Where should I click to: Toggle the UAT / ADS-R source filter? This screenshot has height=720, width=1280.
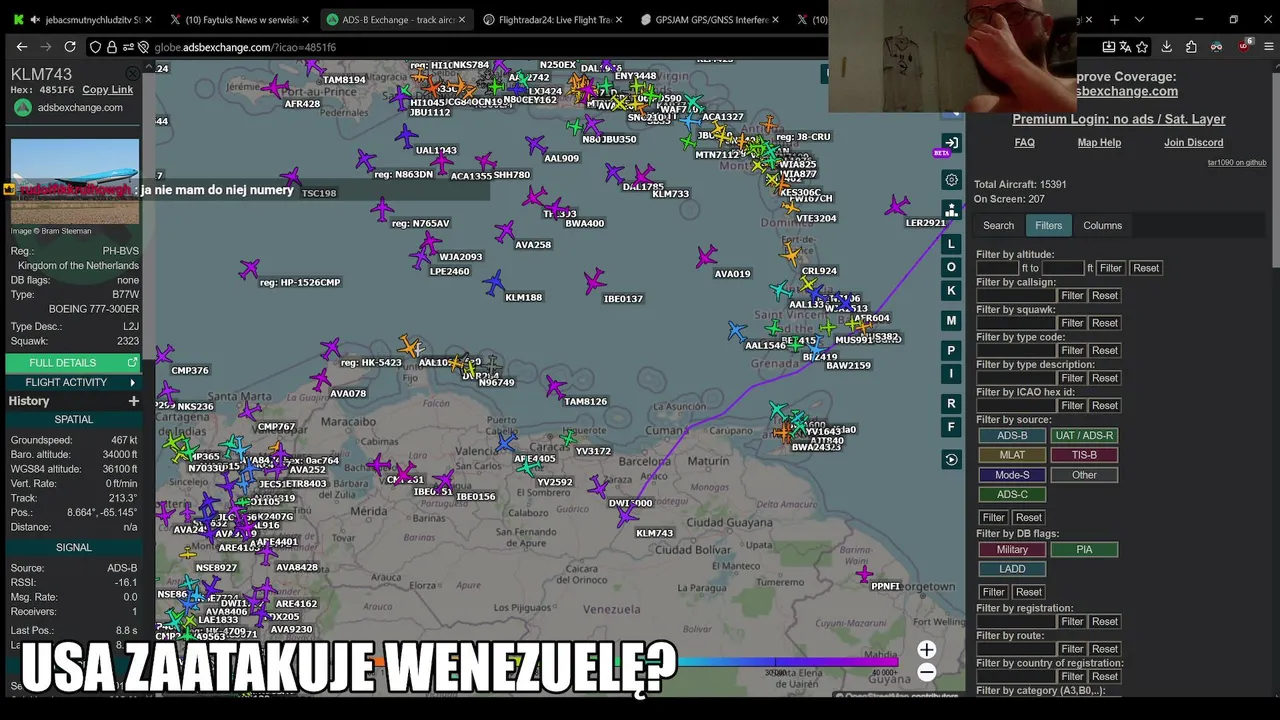[1084, 435]
